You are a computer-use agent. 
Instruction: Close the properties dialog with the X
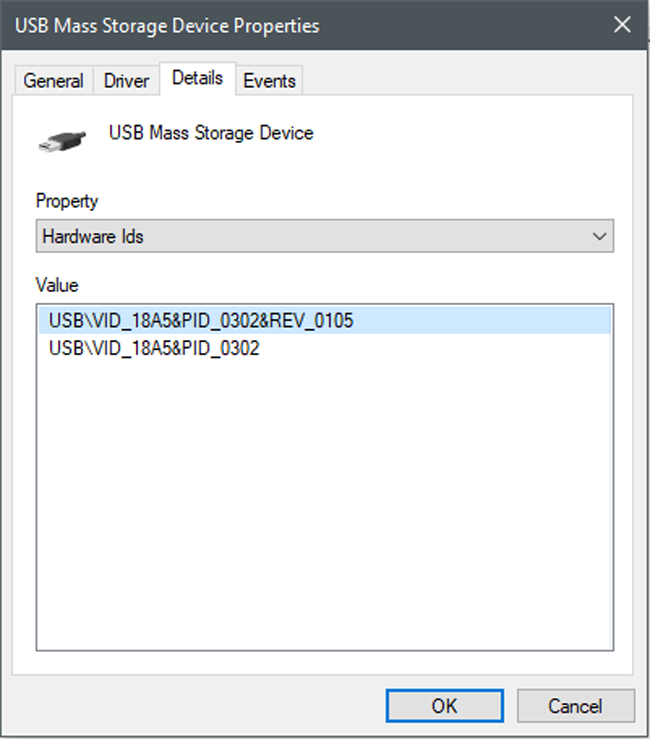point(622,25)
